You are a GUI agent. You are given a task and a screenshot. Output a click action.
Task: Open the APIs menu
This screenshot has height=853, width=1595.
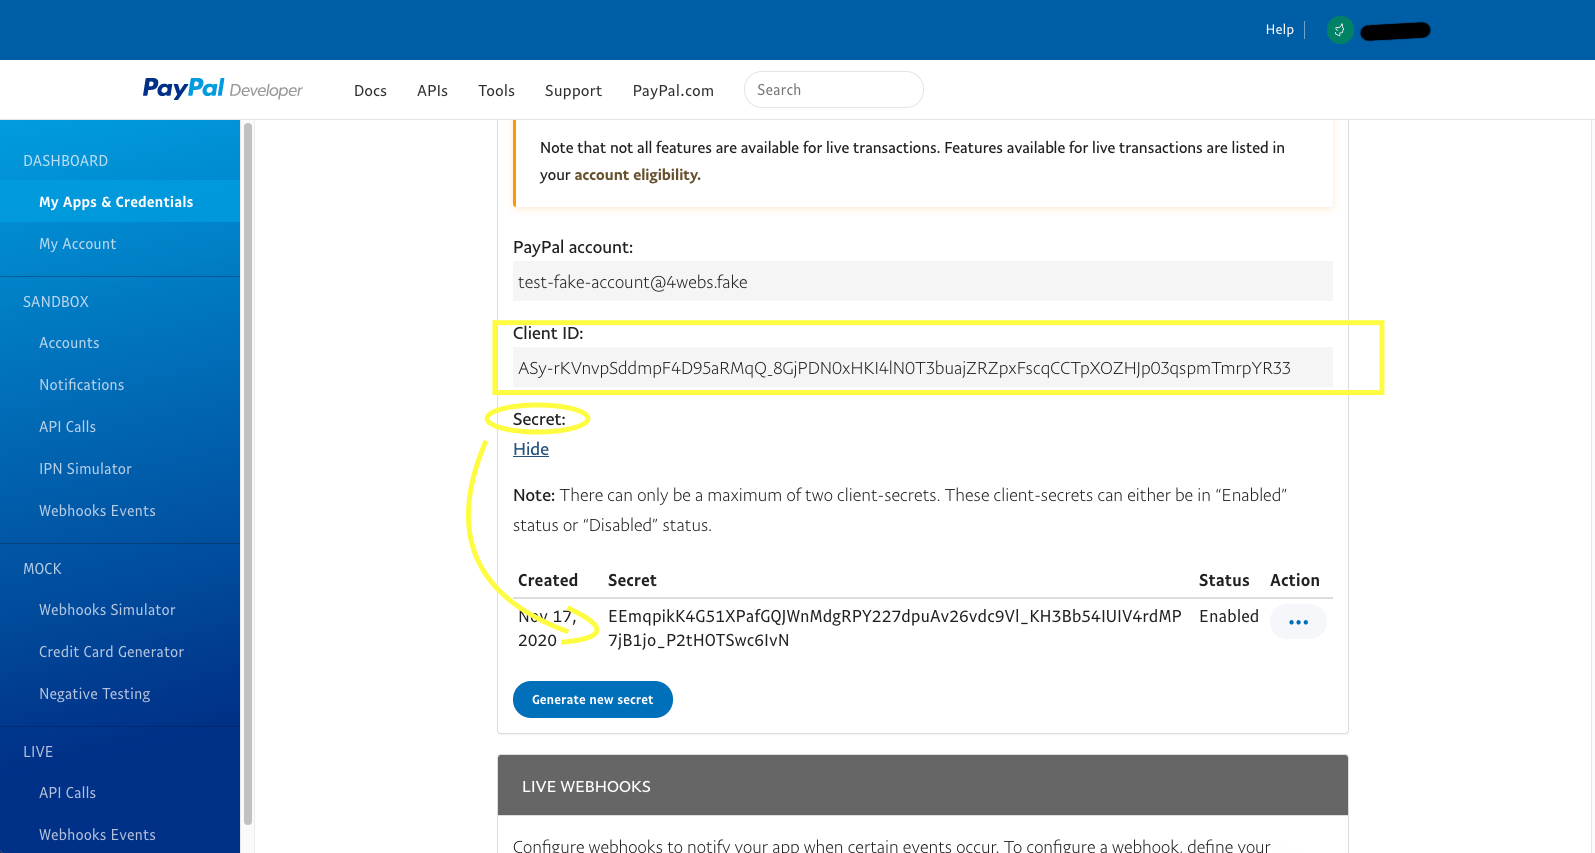pyautogui.click(x=432, y=90)
